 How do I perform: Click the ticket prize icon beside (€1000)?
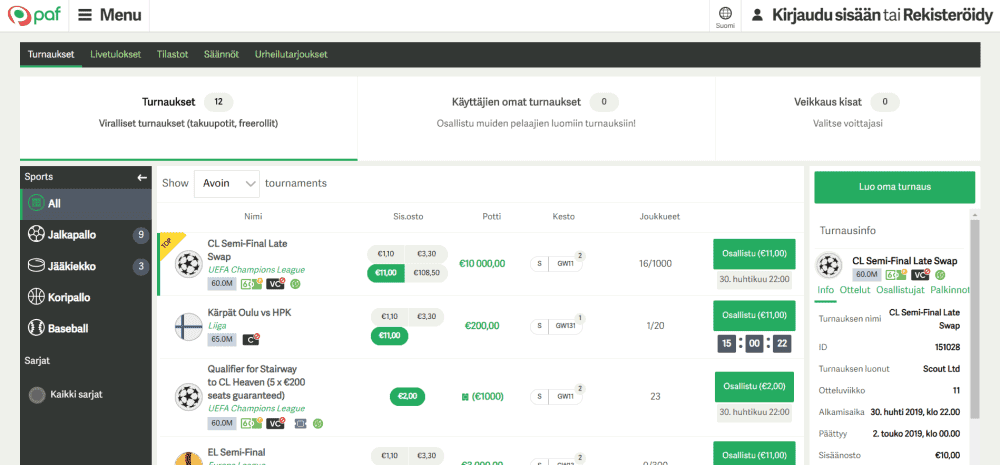coord(466,397)
